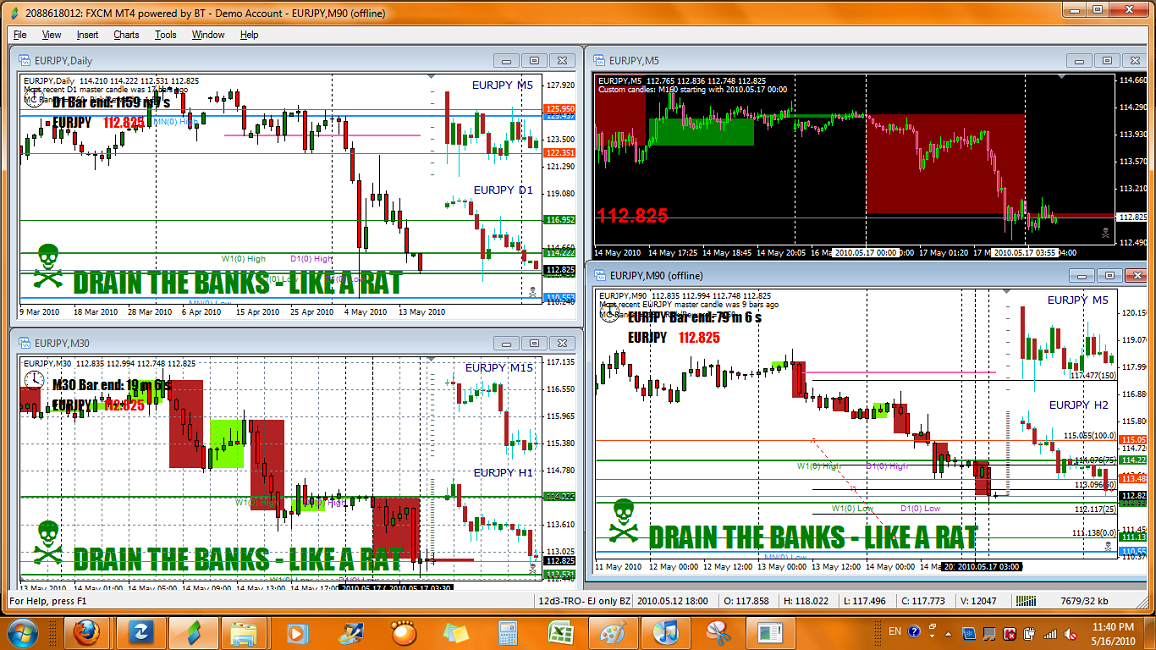Viewport: 1156px width, 650px height.
Task: Open the Paint palette taskbar icon
Action: (613, 633)
